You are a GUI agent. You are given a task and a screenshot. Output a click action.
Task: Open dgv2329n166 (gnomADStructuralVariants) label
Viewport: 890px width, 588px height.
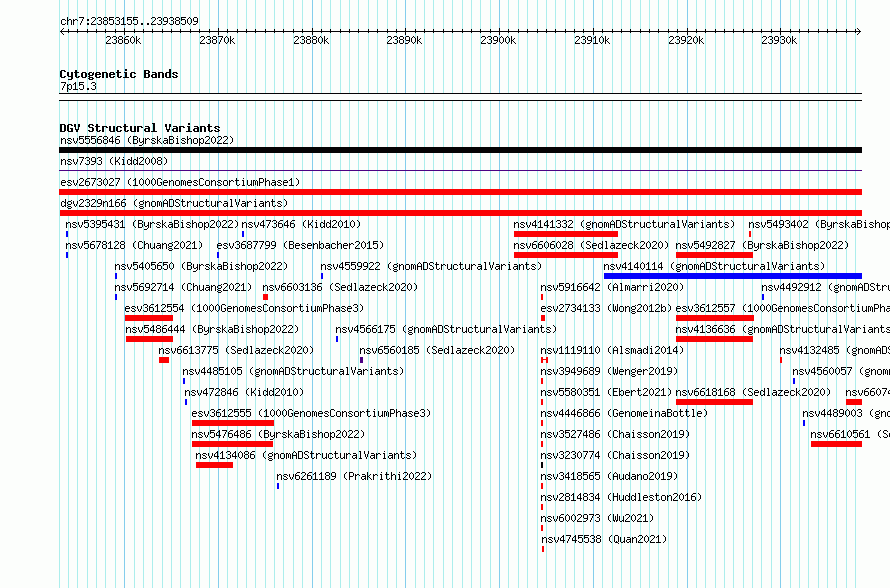click(174, 203)
